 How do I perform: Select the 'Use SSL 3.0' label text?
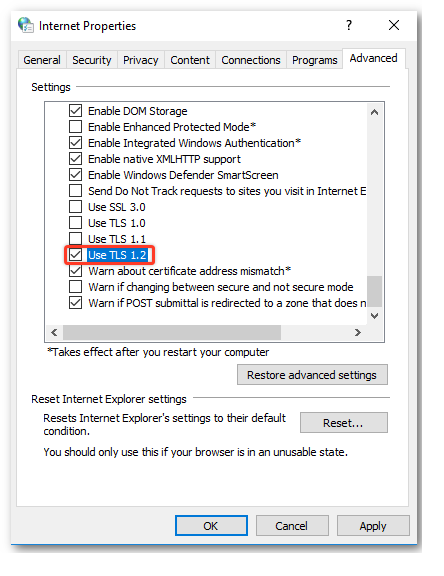[117, 207]
